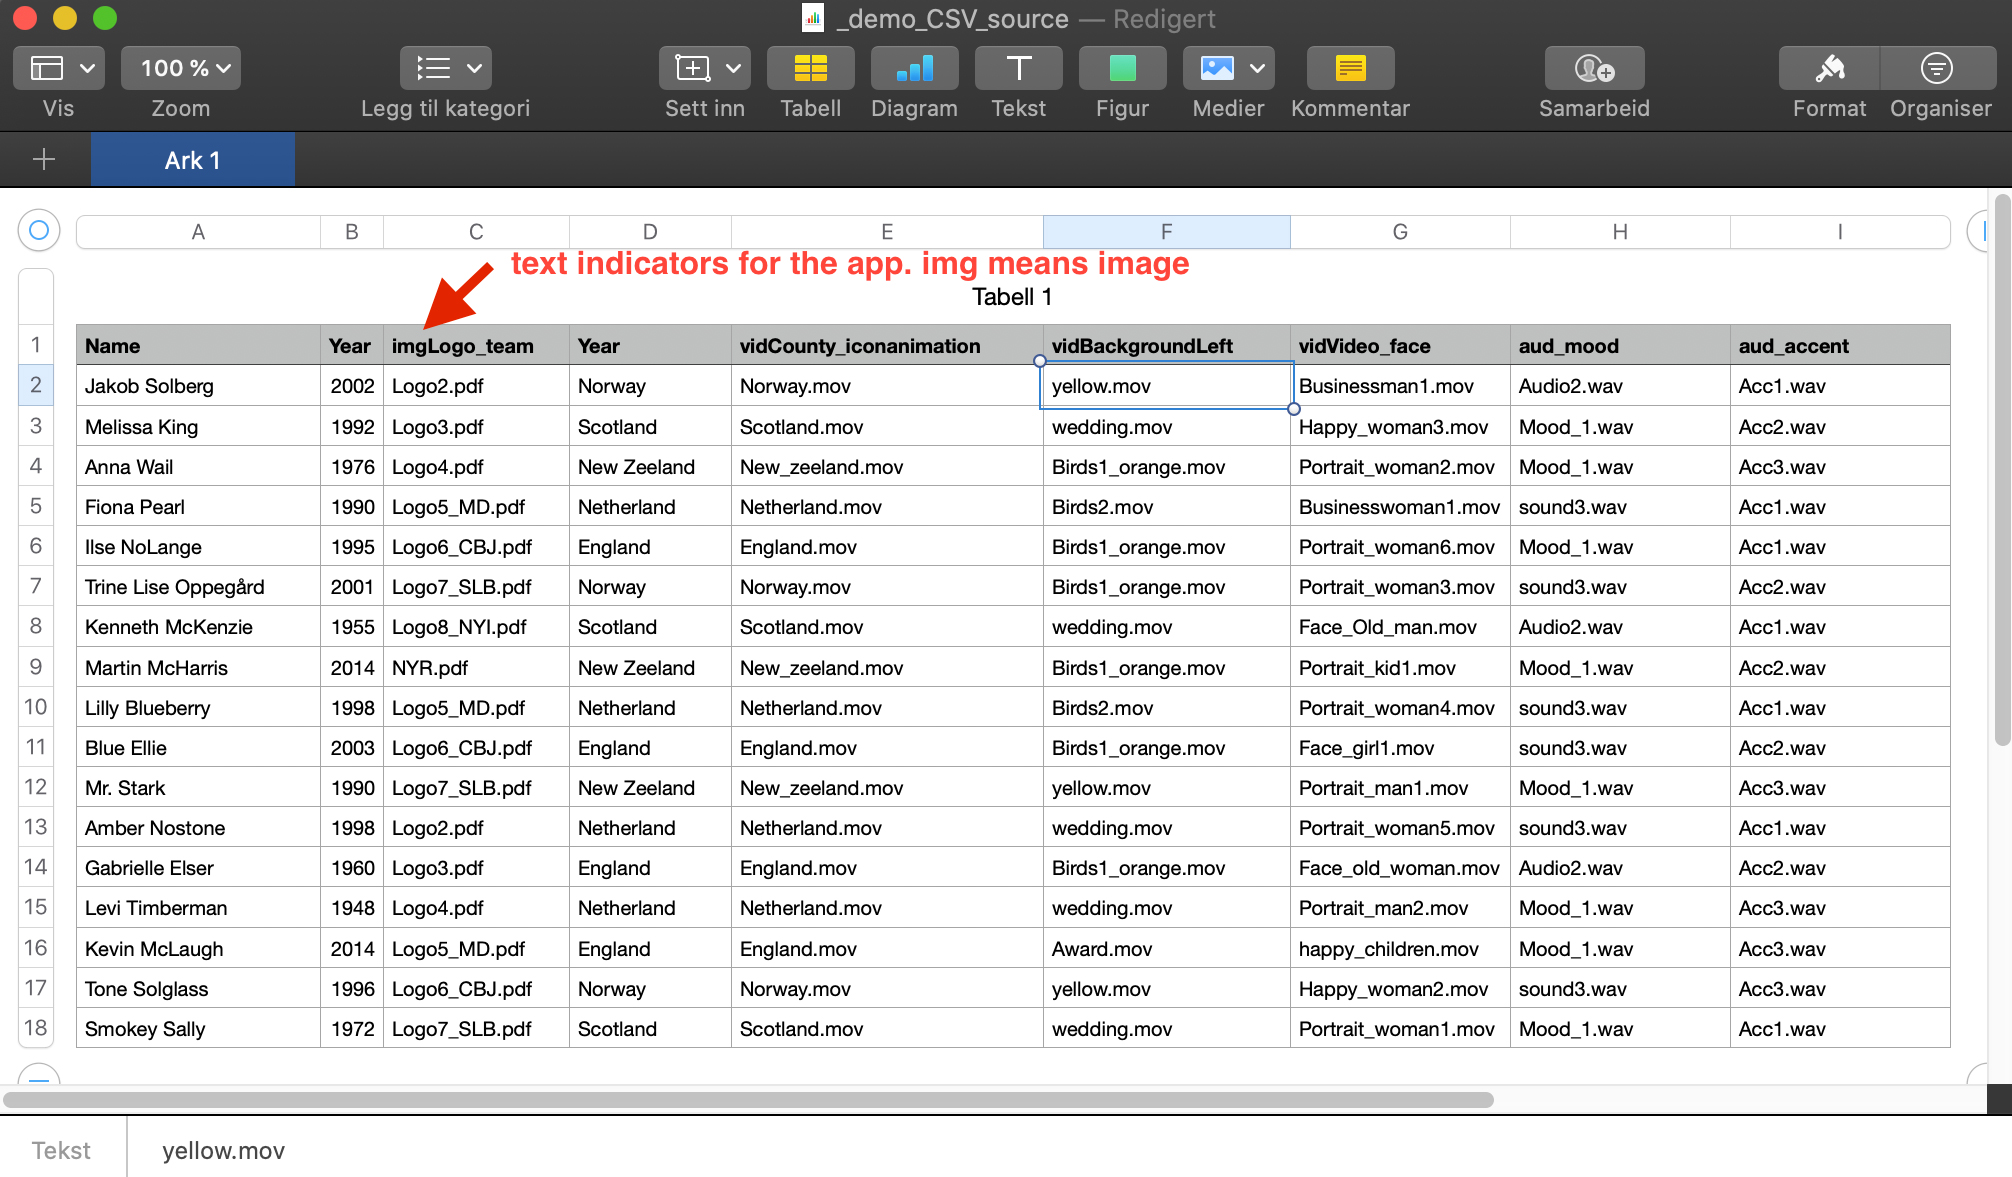Select cell Portrait_kid1.mov
2012x1177 pixels.
1400,668
